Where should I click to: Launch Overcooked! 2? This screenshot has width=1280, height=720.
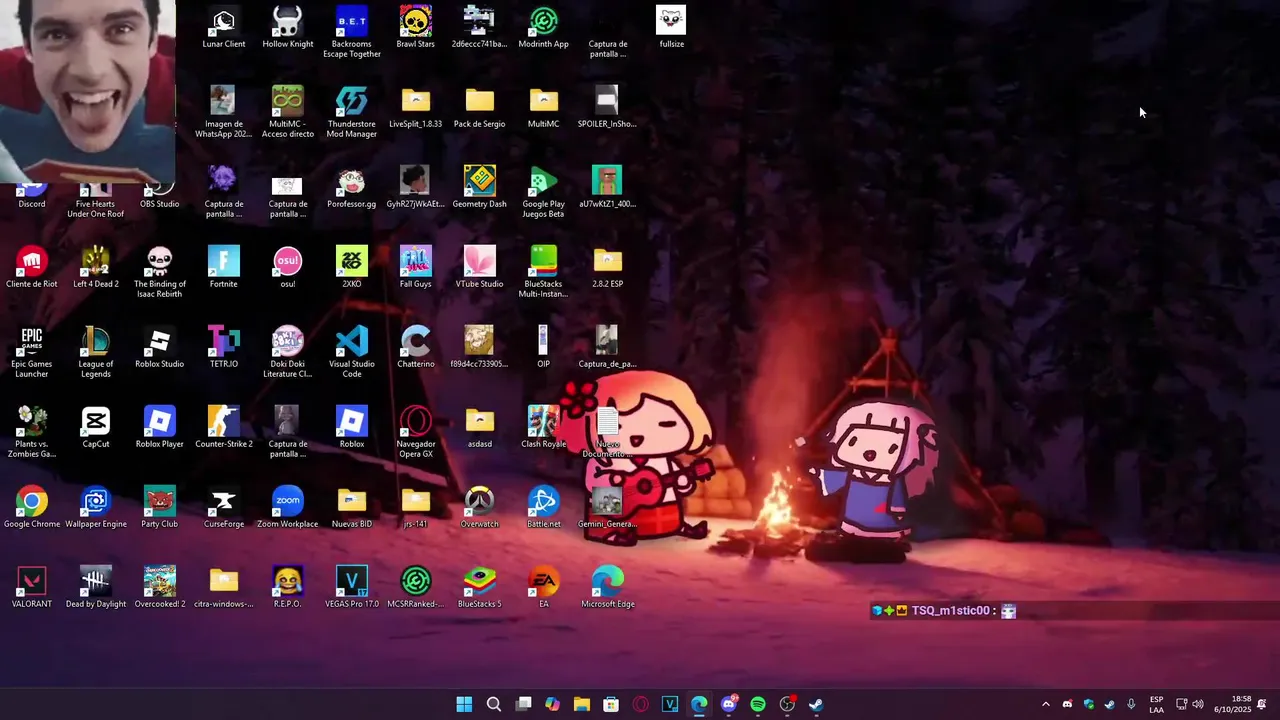tap(160, 588)
